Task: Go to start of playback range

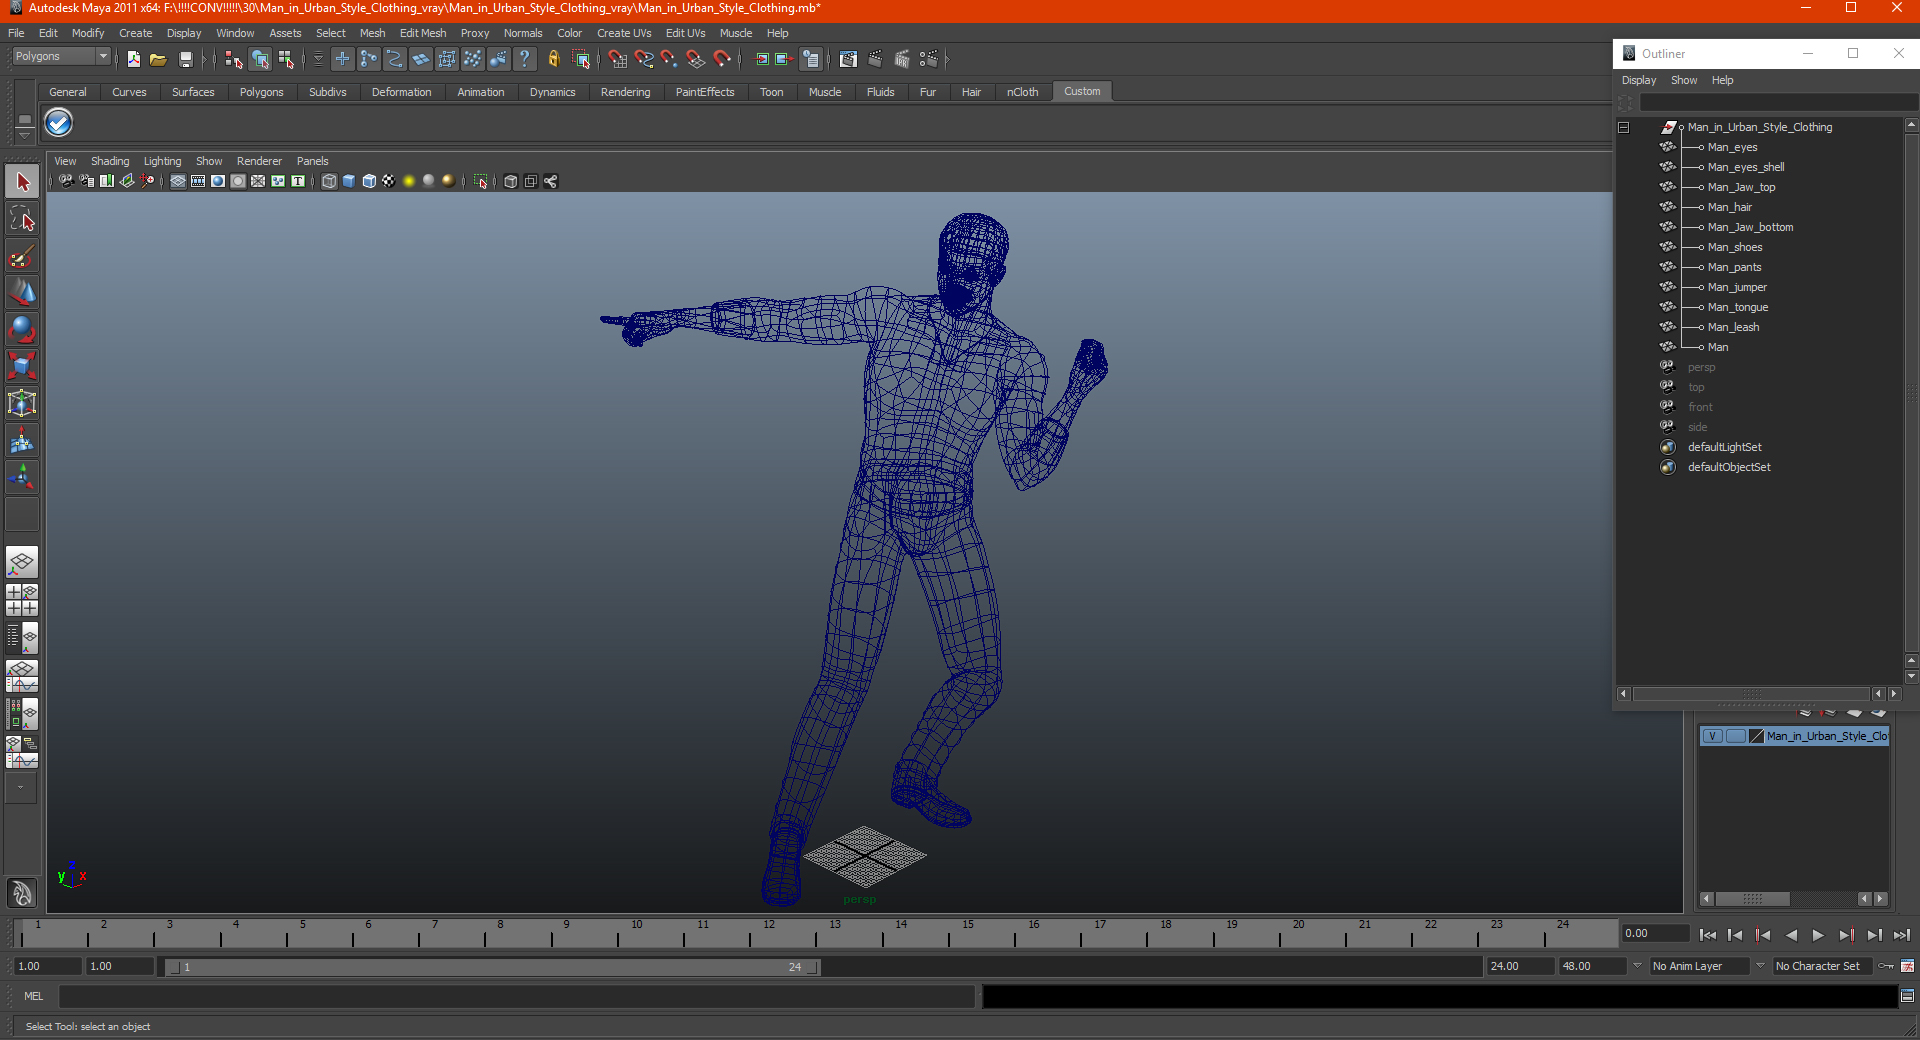Action: pyautogui.click(x=1708, y=935)
